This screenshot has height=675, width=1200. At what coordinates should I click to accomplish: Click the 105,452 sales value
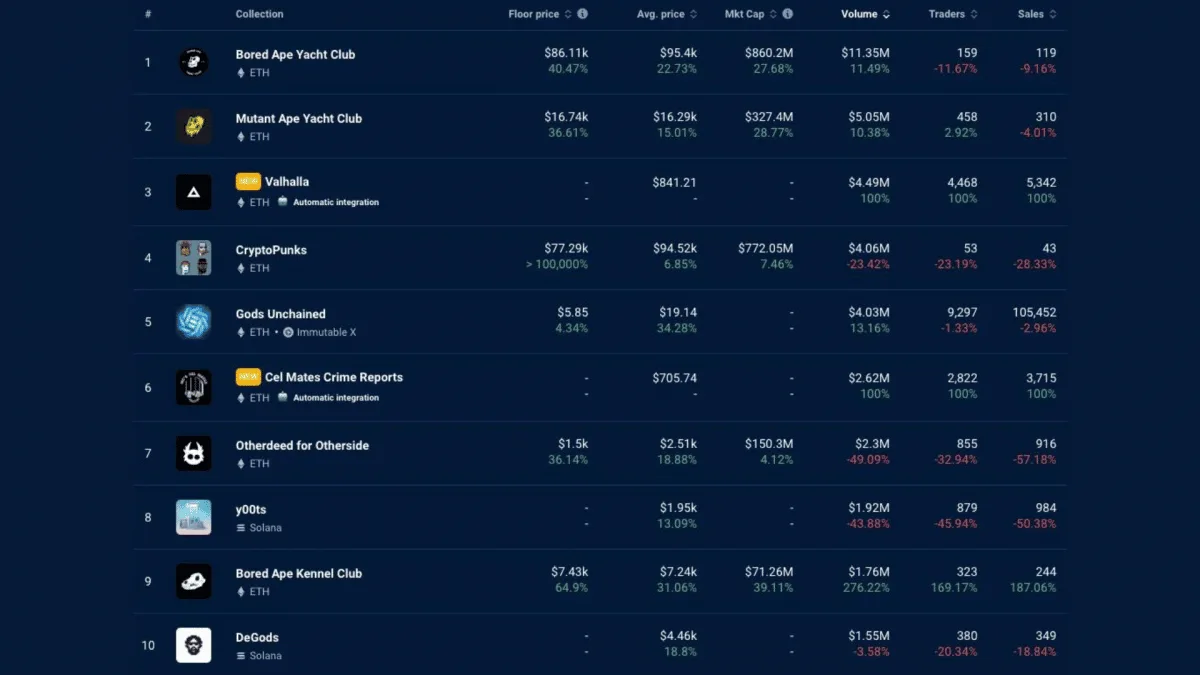point(1034,312)
